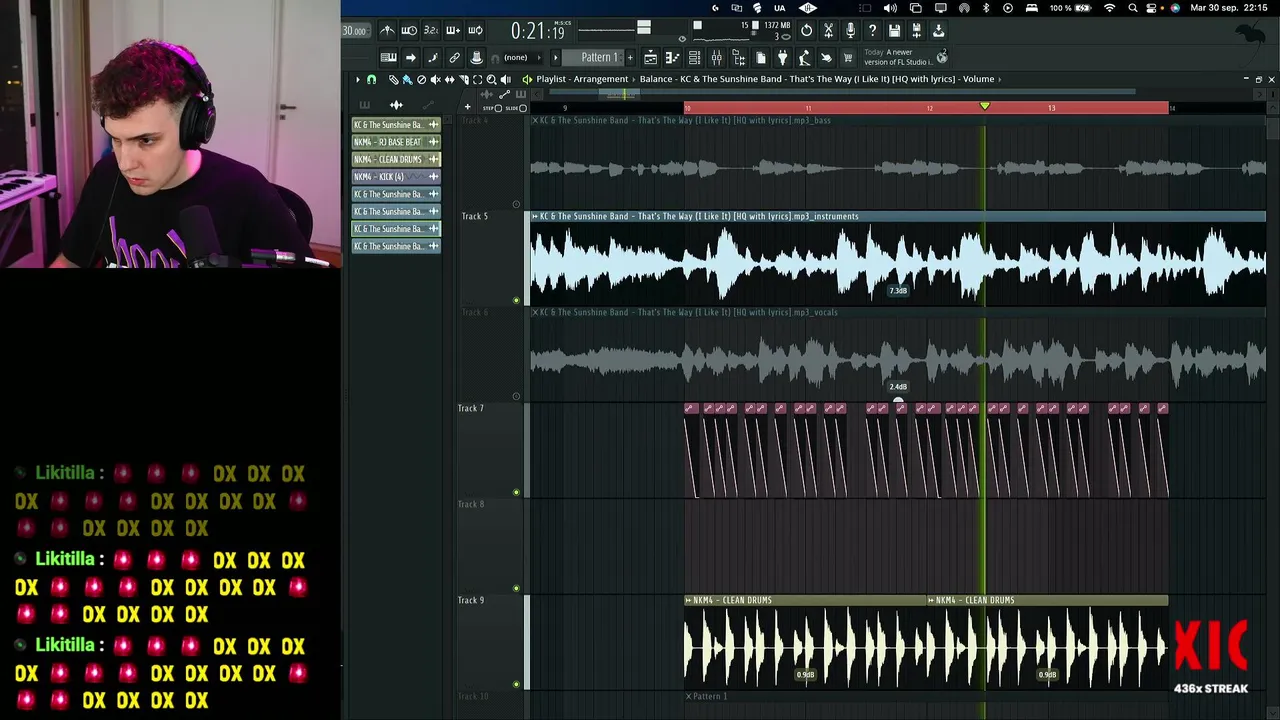Open macOS Bluetooth menu bar icon
Image resolution: width=1280 pixels, height=720 pixels.
[986, 8]
